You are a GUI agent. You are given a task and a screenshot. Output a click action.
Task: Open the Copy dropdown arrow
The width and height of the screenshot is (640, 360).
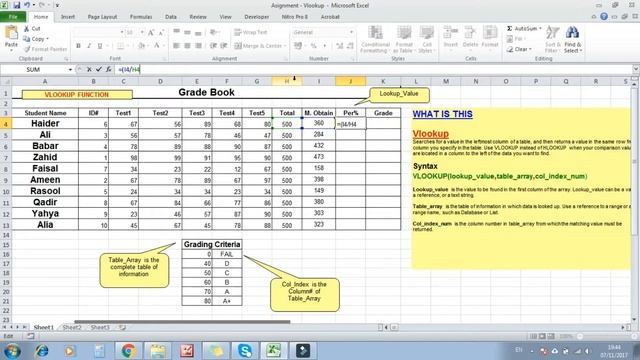point(48,39)
